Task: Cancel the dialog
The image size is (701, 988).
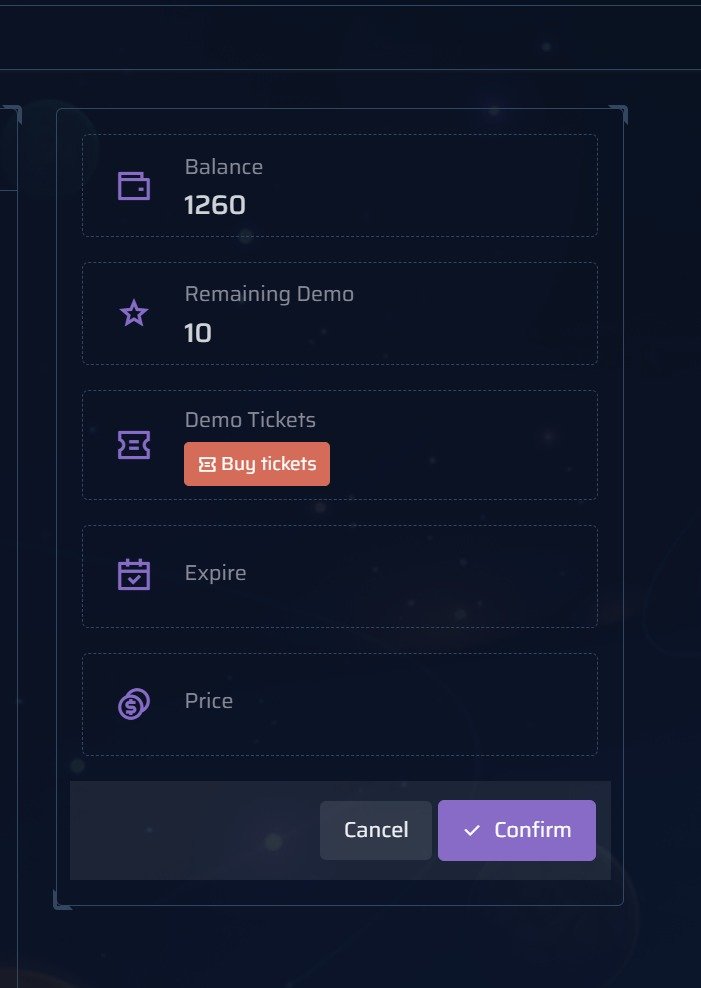Action: (376, 830)
